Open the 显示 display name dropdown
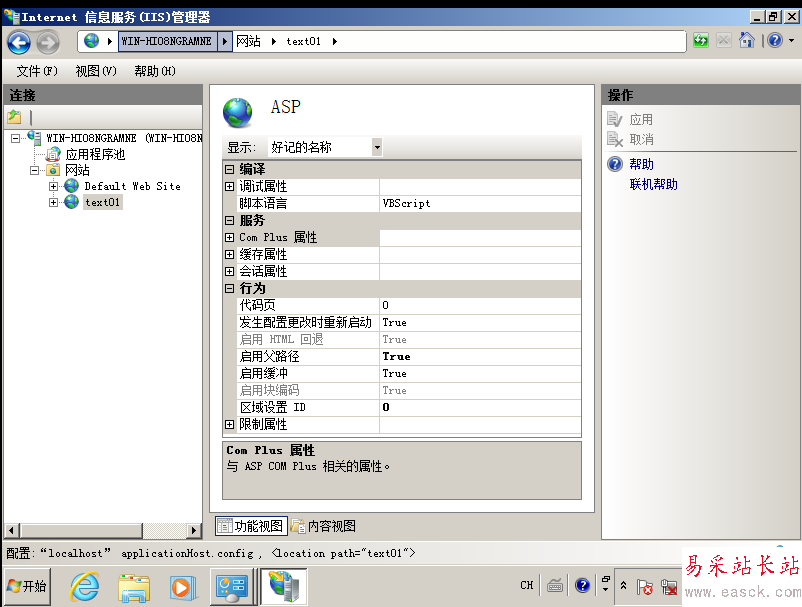Image resolution: width=802 pixels, height=607 pixels. [377, 147]
